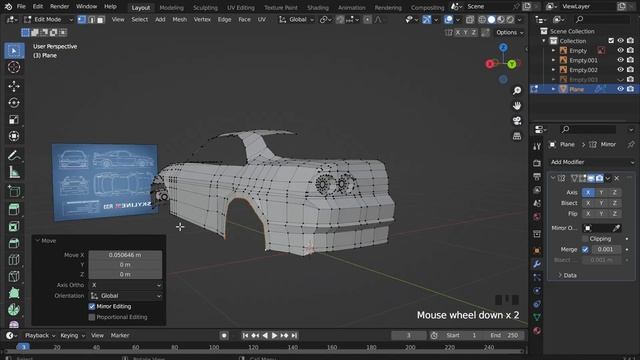The width and height of the screenshot is (640, 360).
Task: Switch to the Modeling workspace tab
Action: point(171,7)
